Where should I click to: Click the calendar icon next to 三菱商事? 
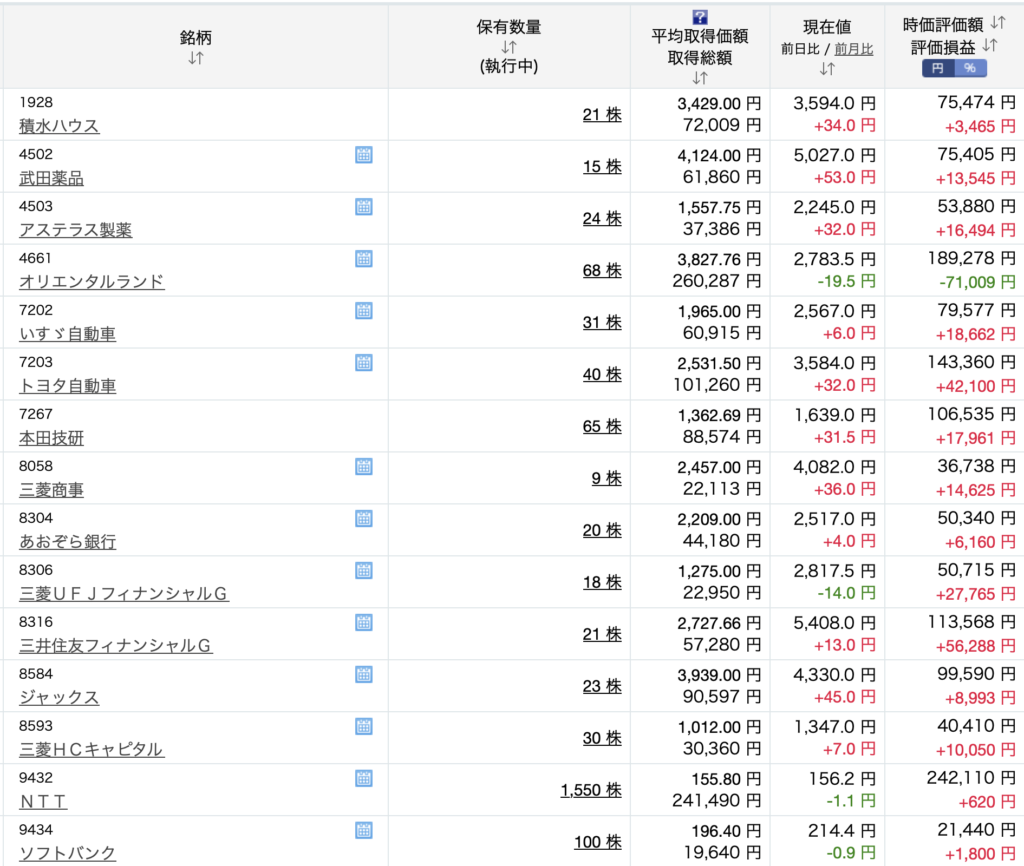(364, 467)
